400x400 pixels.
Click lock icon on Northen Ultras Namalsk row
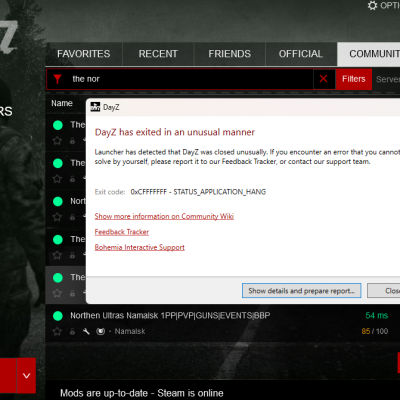pos(72,331)
